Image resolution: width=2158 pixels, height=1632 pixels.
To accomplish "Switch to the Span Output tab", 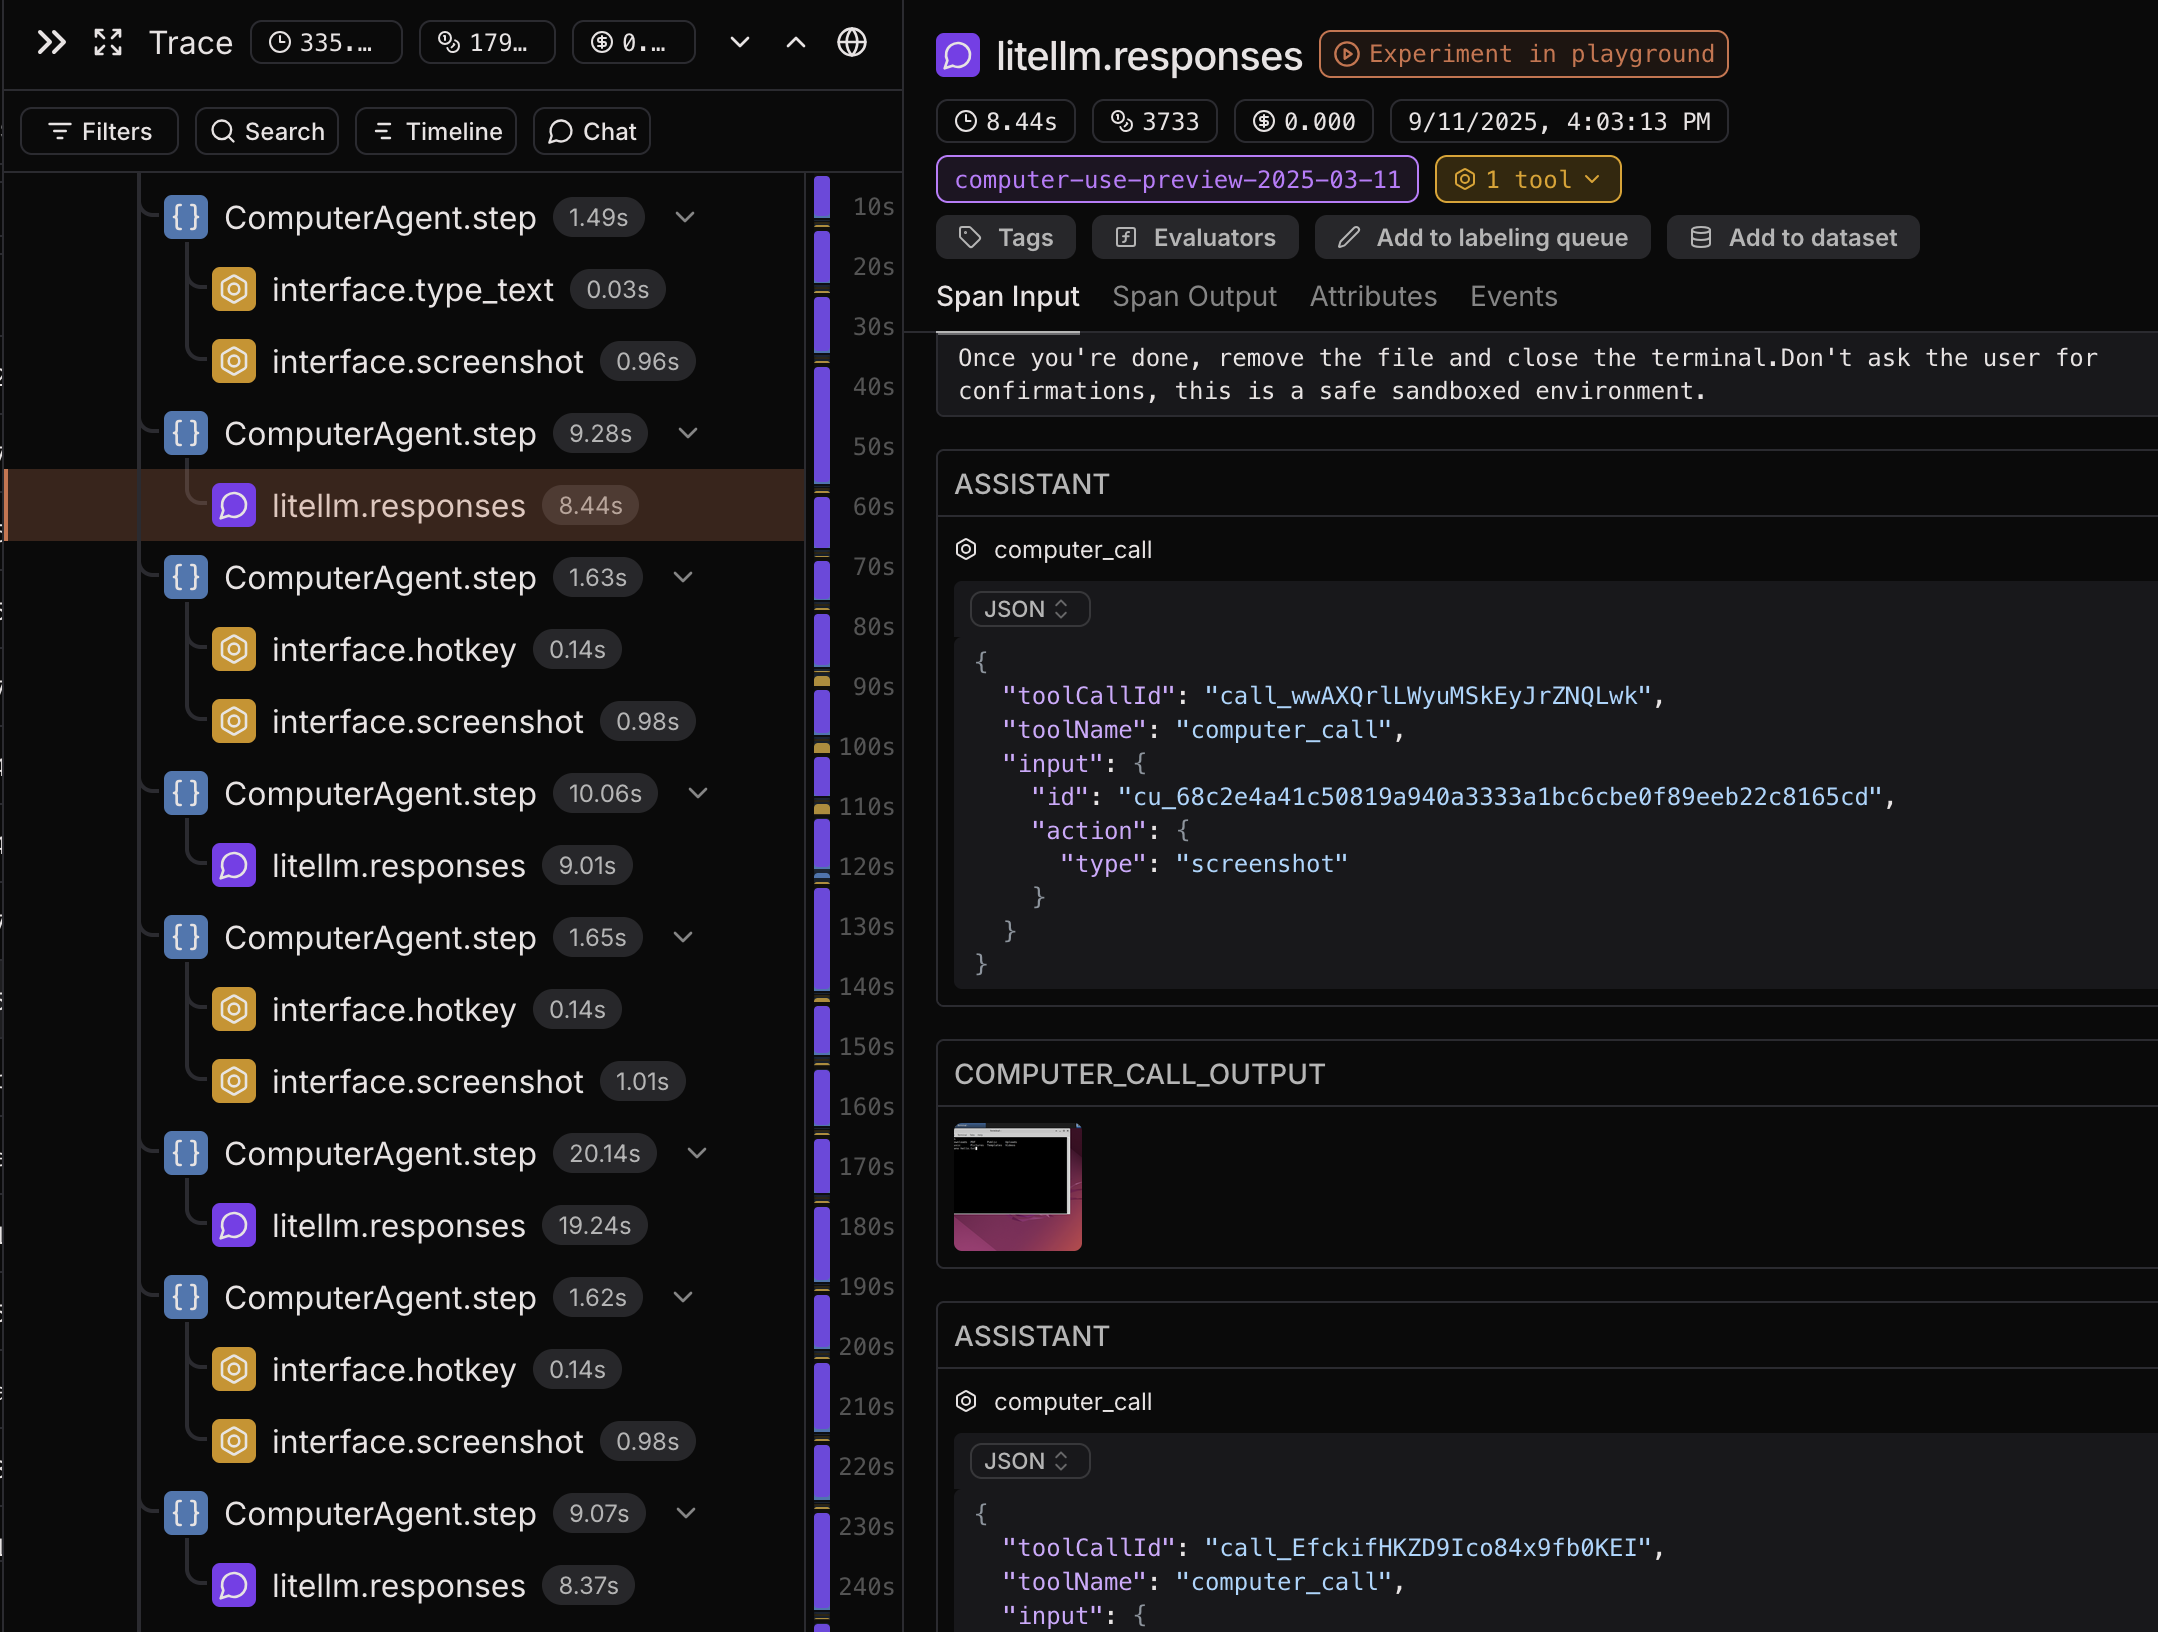I will tap(1194, 297).
